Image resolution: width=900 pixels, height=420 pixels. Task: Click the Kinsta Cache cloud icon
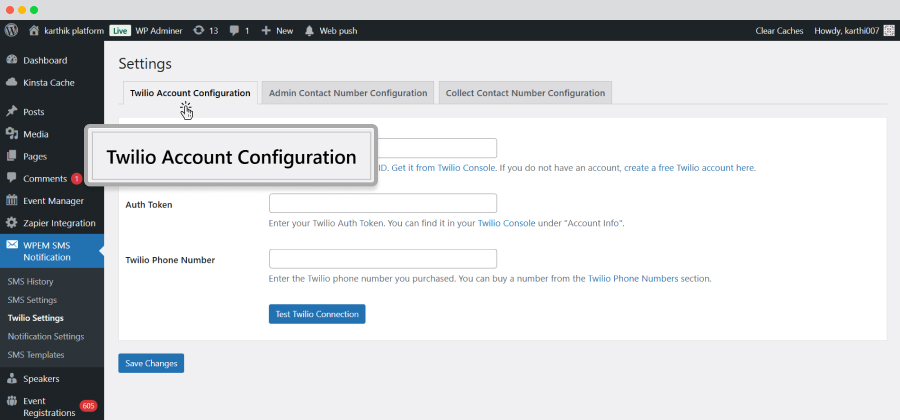tap(11, 83)
